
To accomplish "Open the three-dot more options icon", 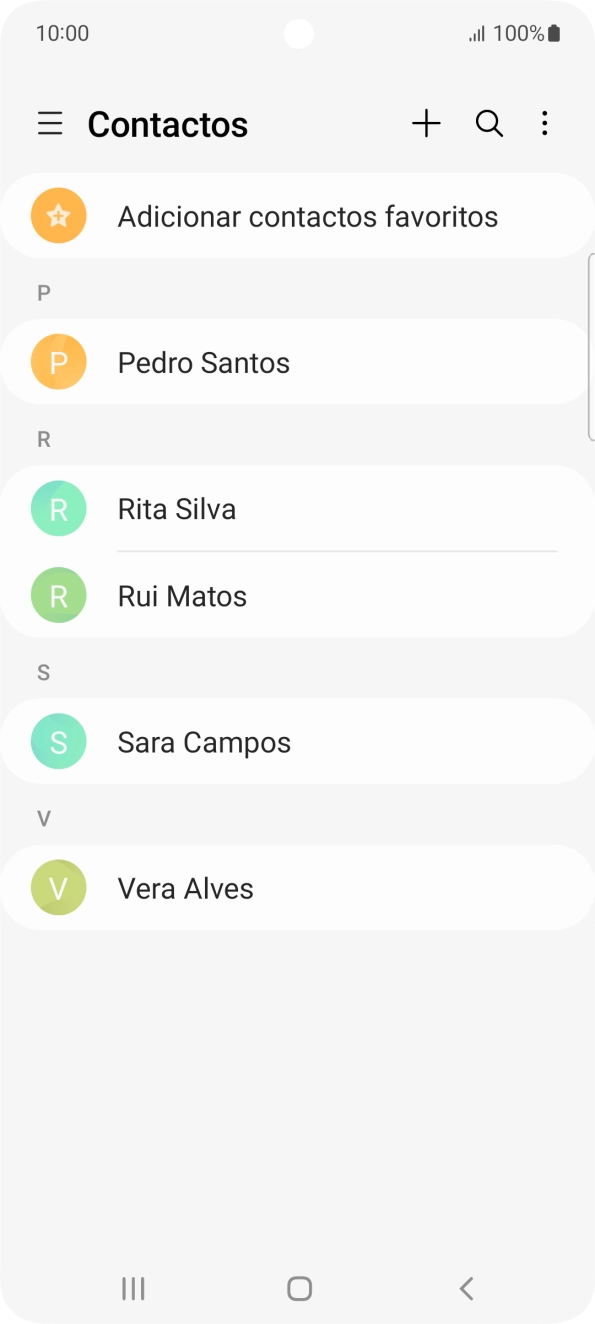I will point(545,123).
